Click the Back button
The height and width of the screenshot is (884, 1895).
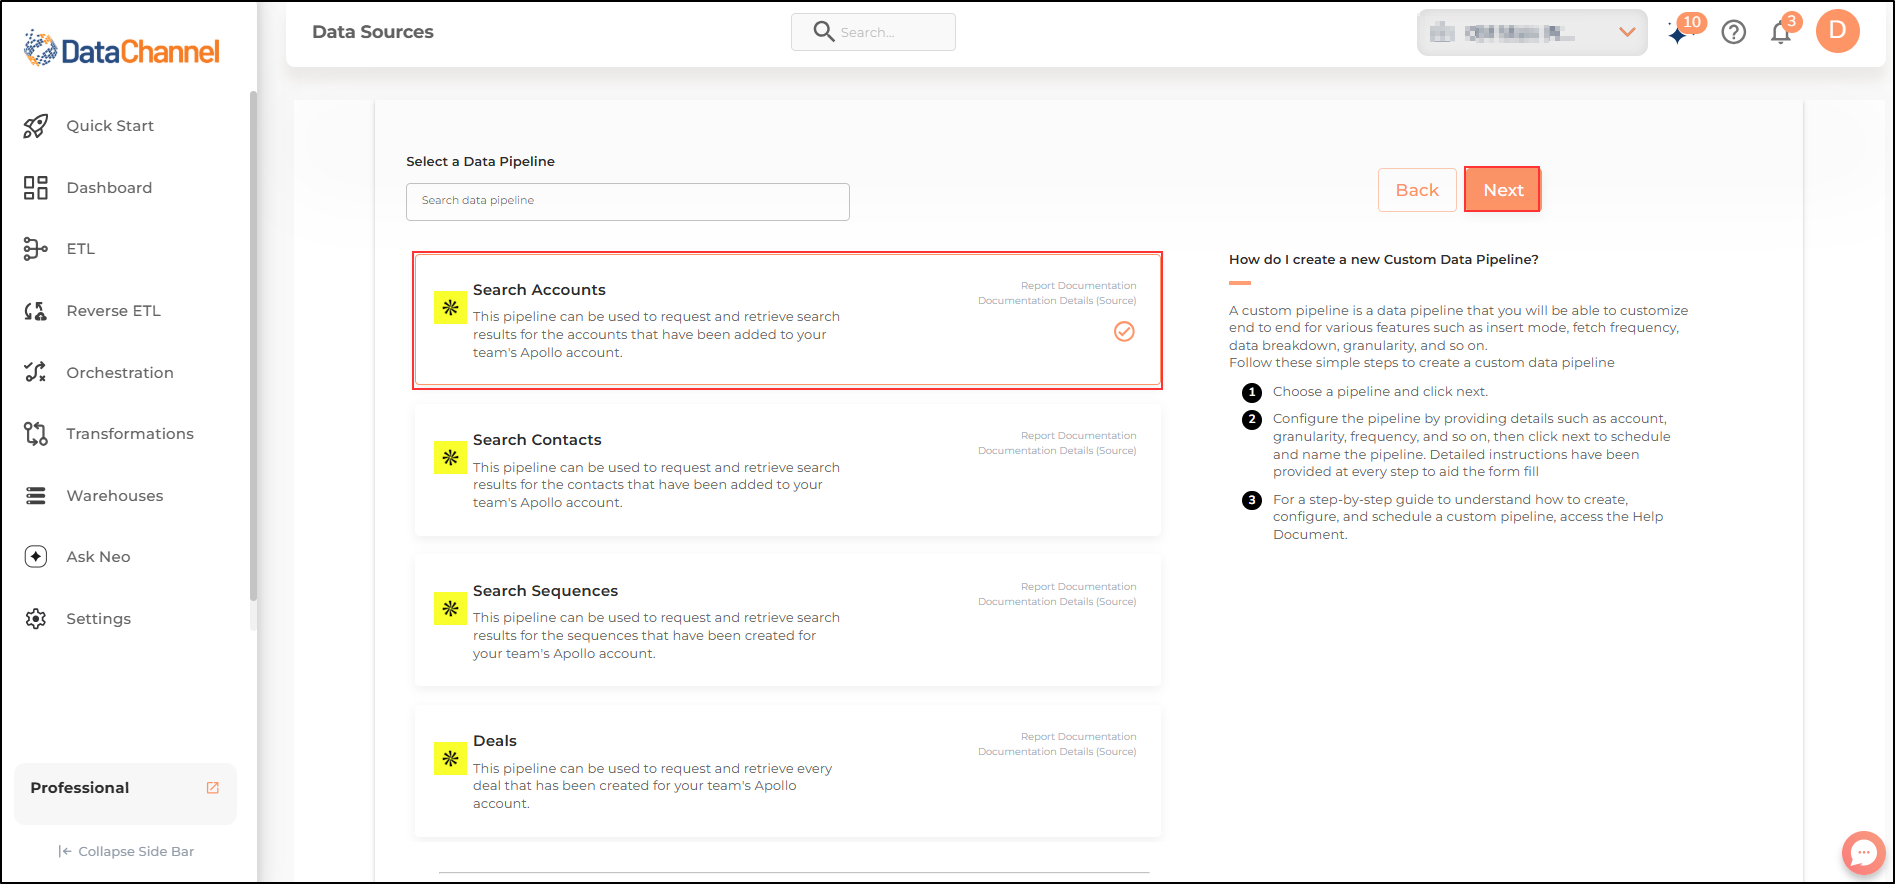pos(1417,190)
